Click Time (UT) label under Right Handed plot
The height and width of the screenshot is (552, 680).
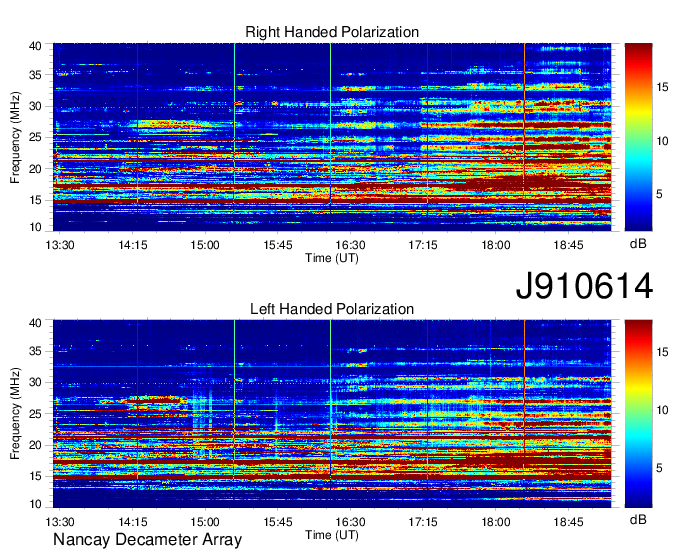tap(332, 258)
